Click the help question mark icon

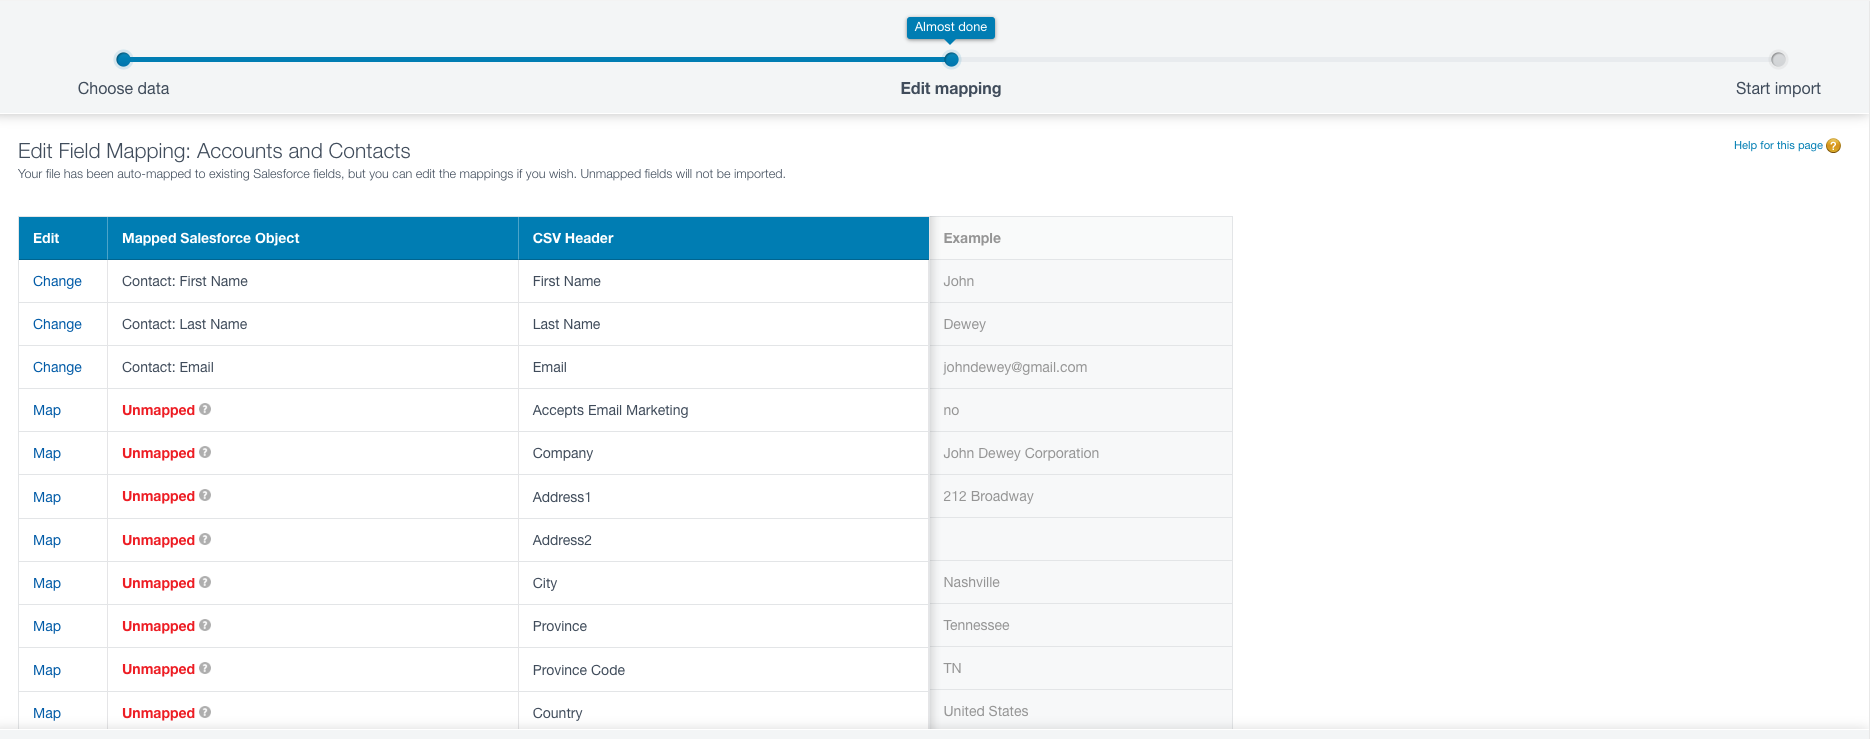point(1833,146)
